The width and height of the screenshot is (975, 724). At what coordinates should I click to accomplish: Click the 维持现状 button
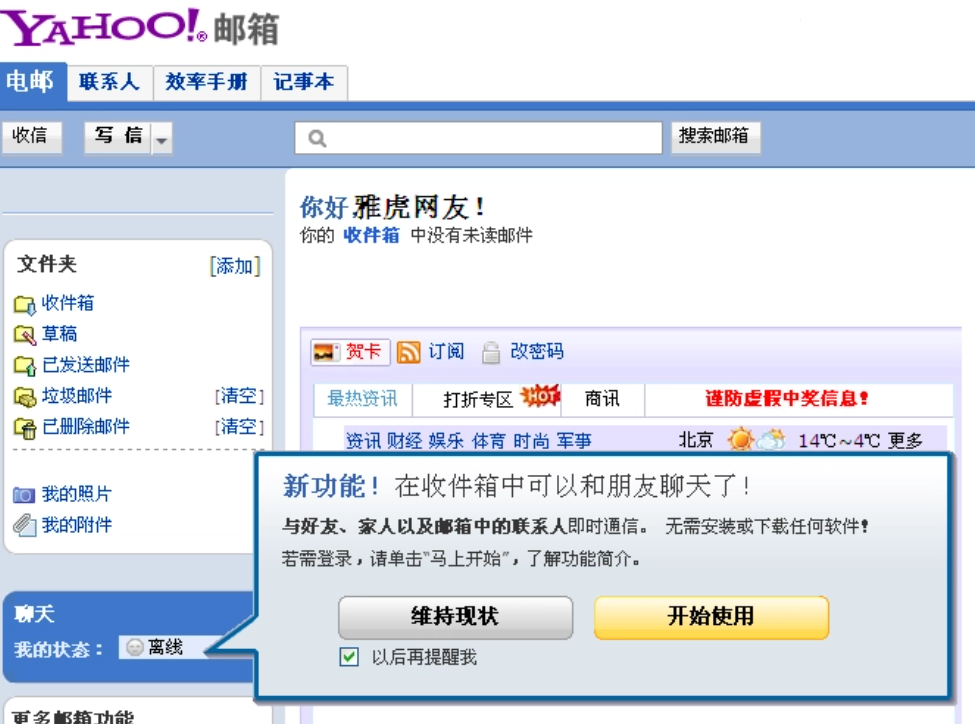click(455, 617)
